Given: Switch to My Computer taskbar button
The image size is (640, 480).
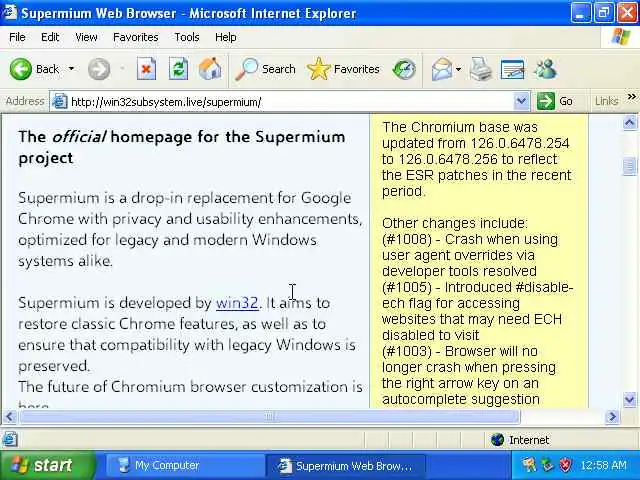Looking at the screenshot, I should point(184,466).
